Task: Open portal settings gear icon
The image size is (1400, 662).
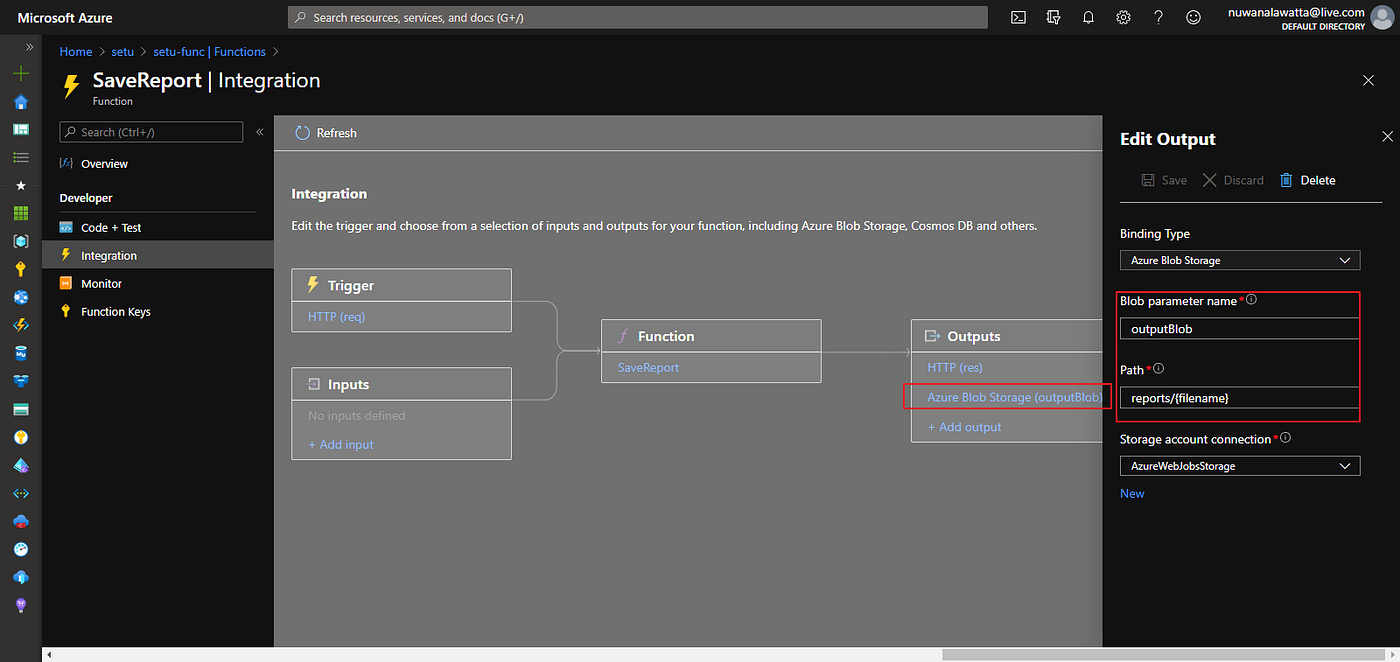Action: tap(1123, 17)
